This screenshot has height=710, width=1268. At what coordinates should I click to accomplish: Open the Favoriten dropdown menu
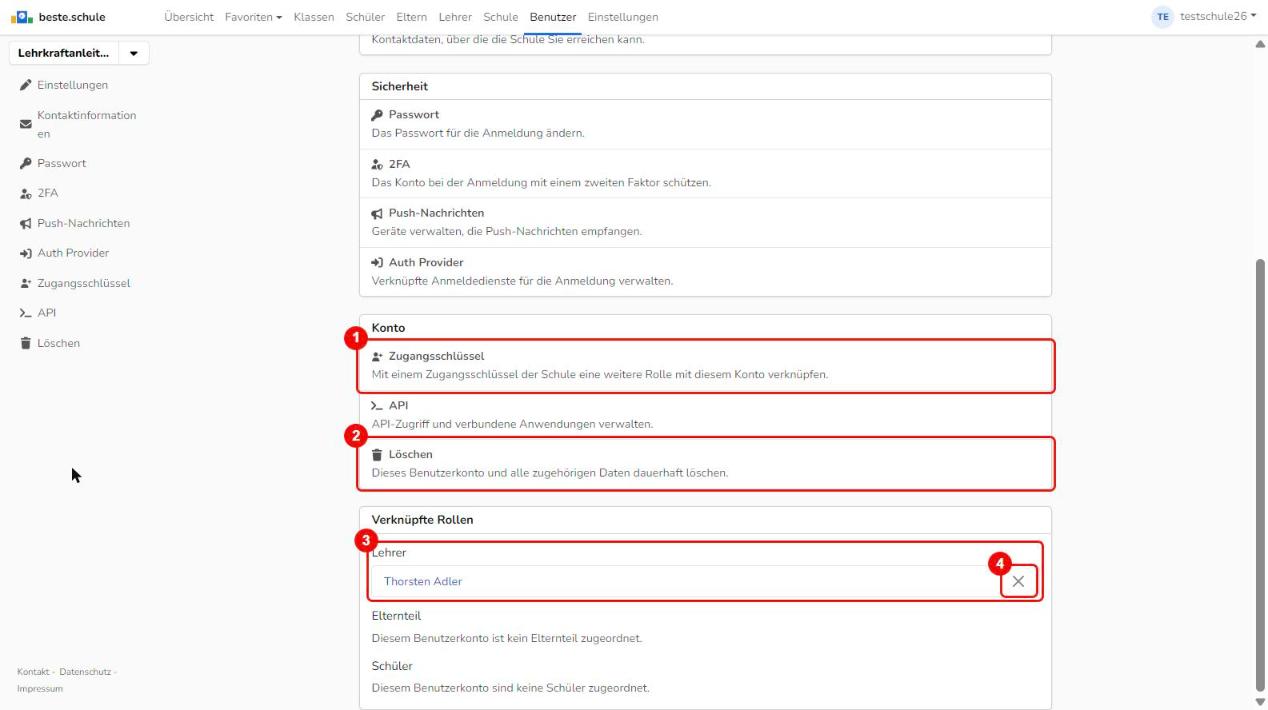[x=254, y=17]
